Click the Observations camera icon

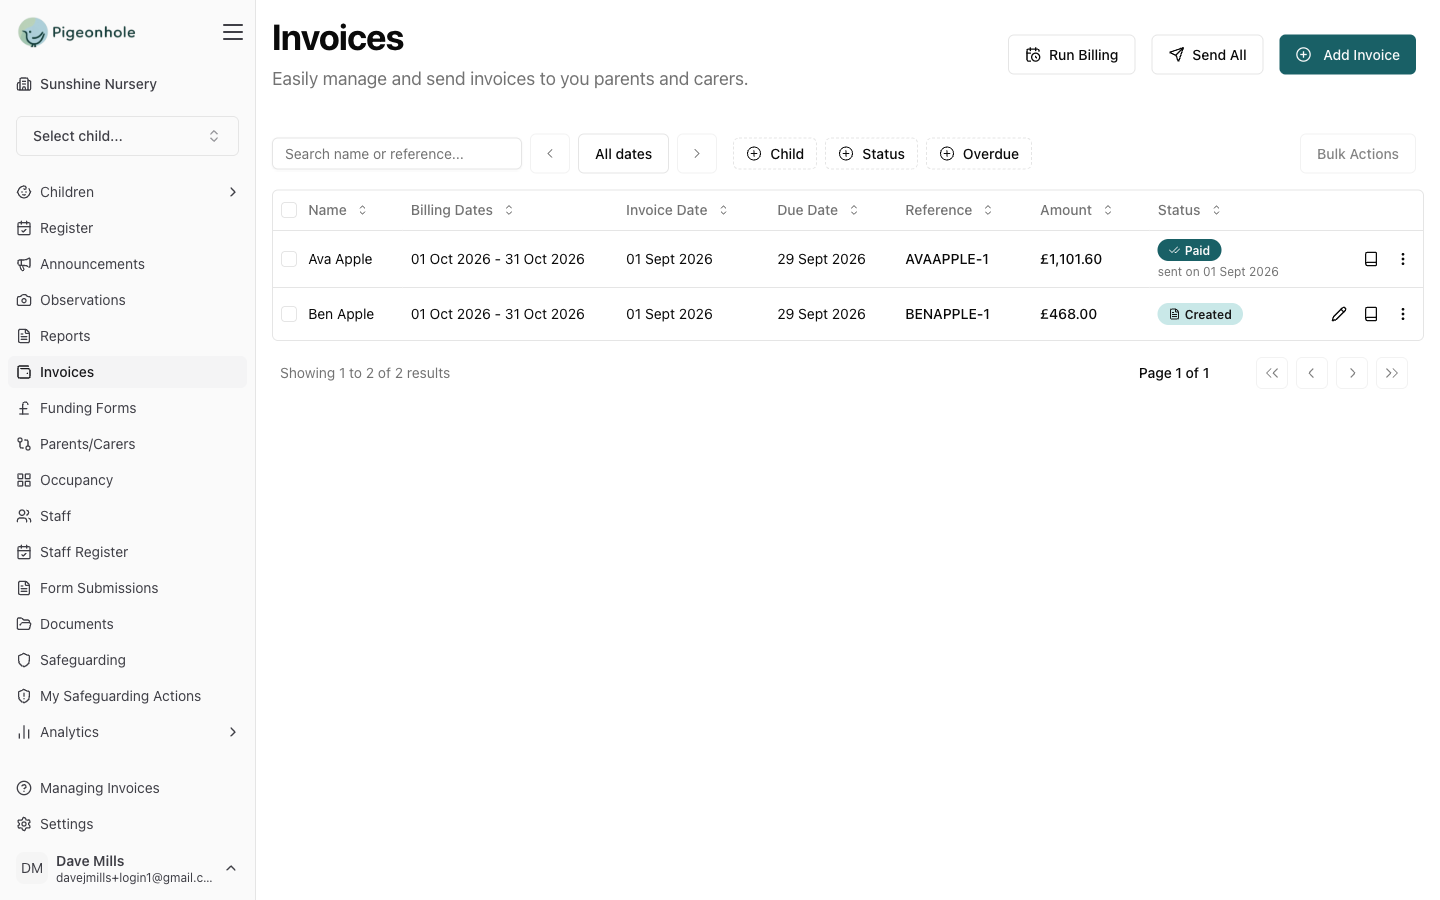24,300
